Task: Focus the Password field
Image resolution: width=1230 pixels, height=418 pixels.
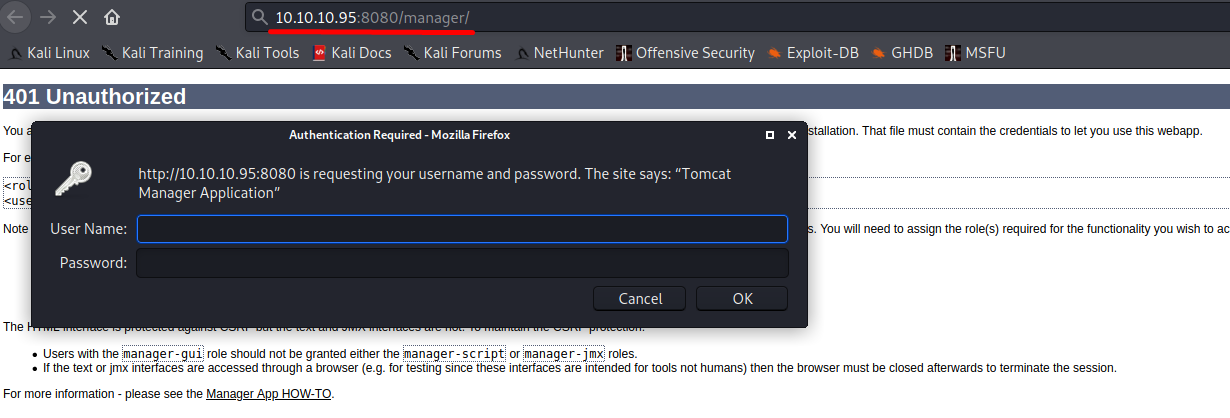Action: [462, 263]
